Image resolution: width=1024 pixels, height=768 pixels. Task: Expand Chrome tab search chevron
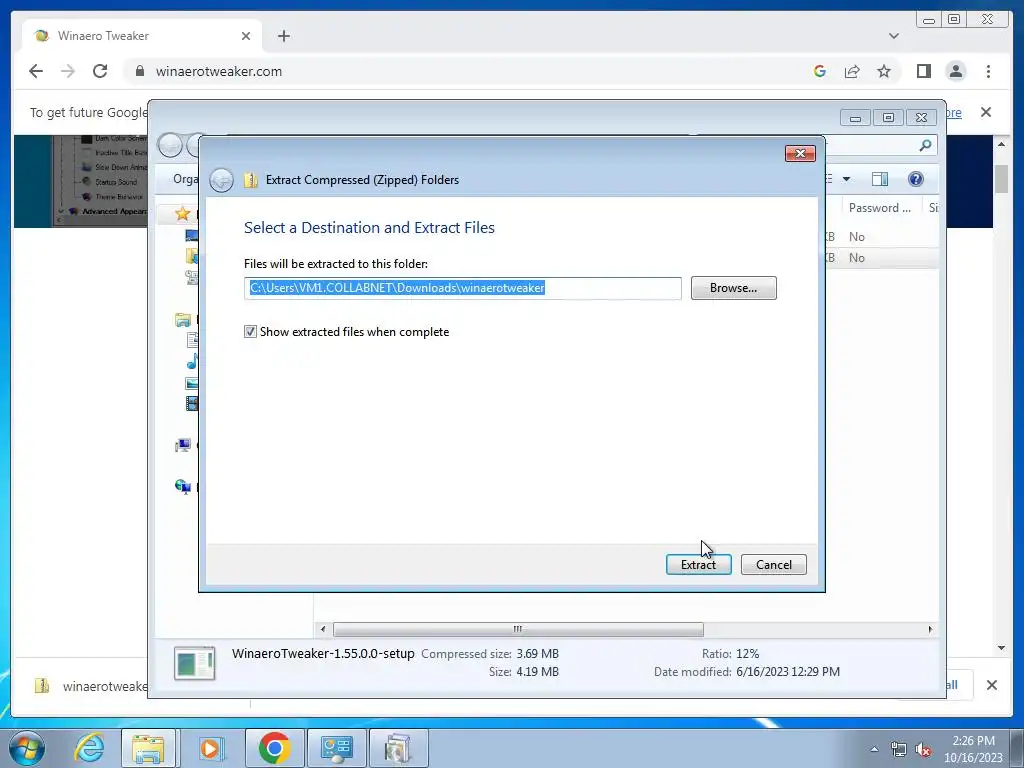(893, 36)
